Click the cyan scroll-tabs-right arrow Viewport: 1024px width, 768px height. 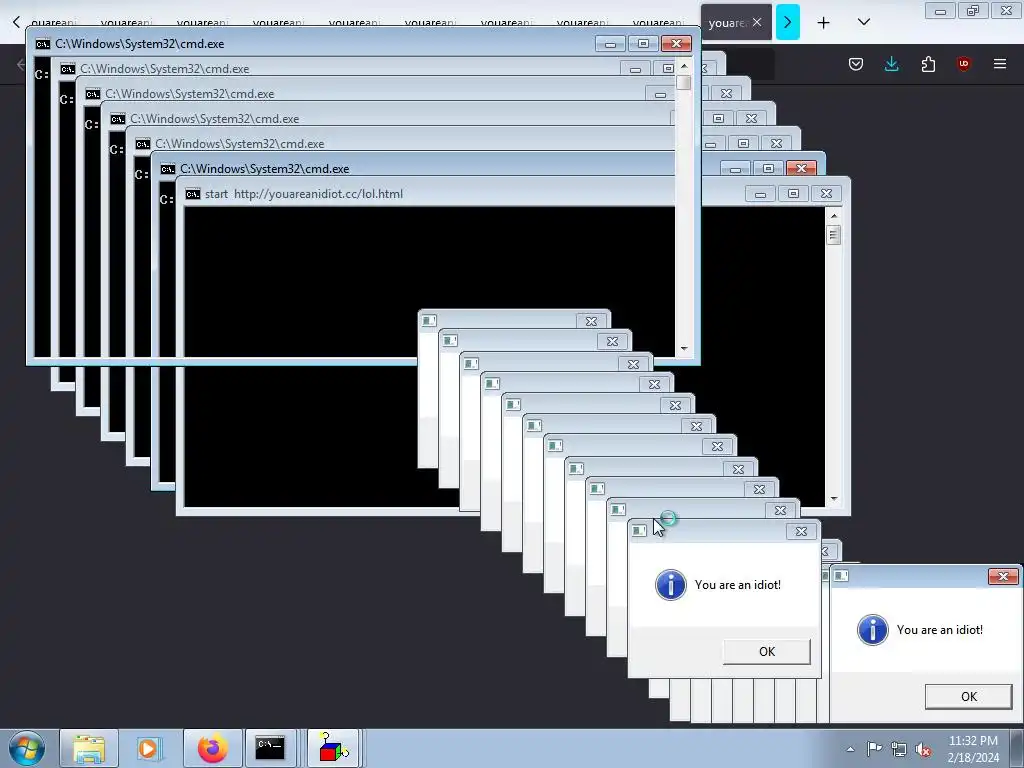click(x=788, y=22)
